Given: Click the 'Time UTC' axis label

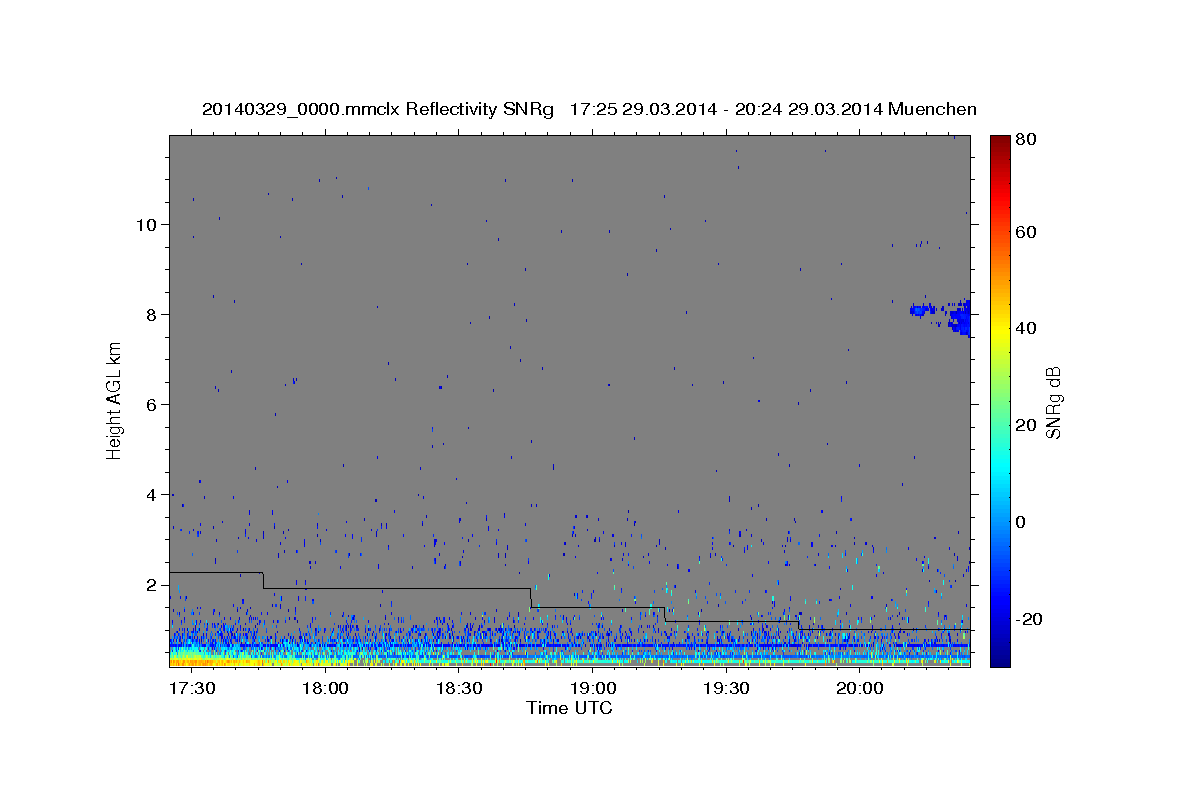Looking at the screenshot, I should [569, 708].
